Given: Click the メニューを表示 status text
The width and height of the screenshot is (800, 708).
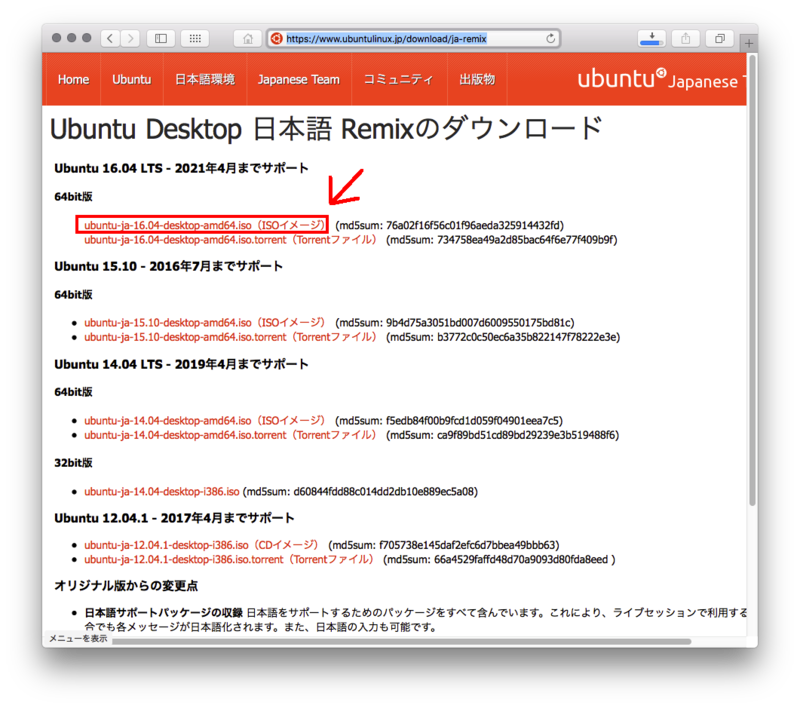Looking at the screenshot, I should click(78, 638).
